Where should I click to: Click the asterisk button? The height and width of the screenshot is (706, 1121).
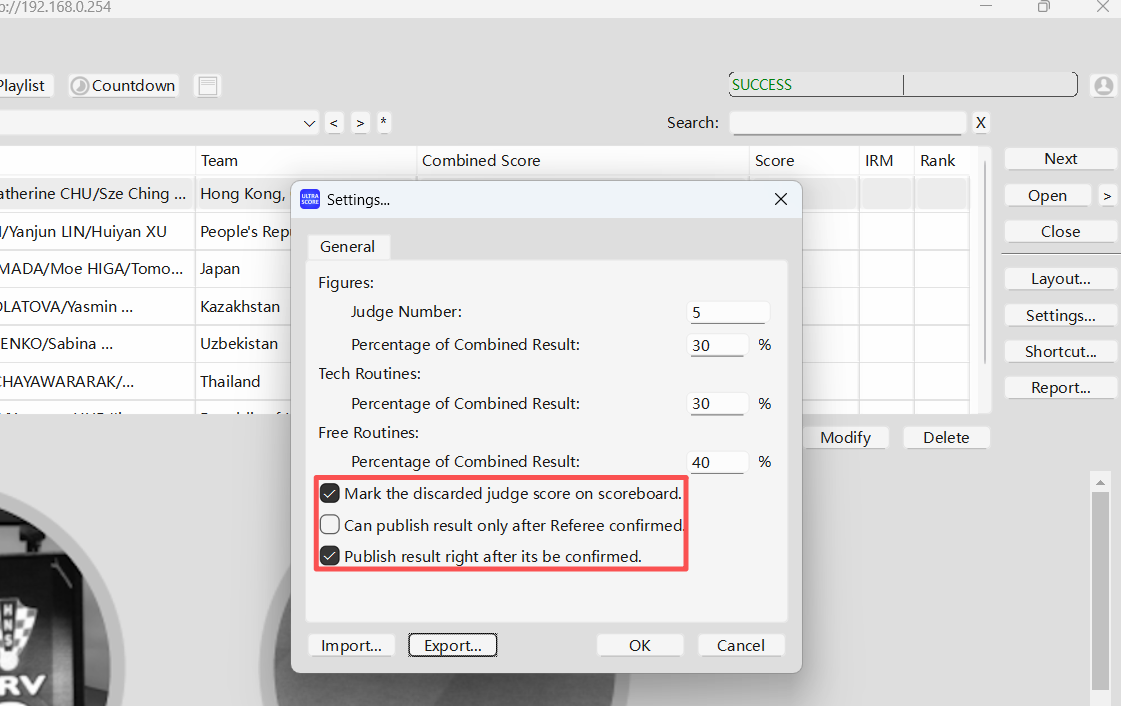point(384,123)
